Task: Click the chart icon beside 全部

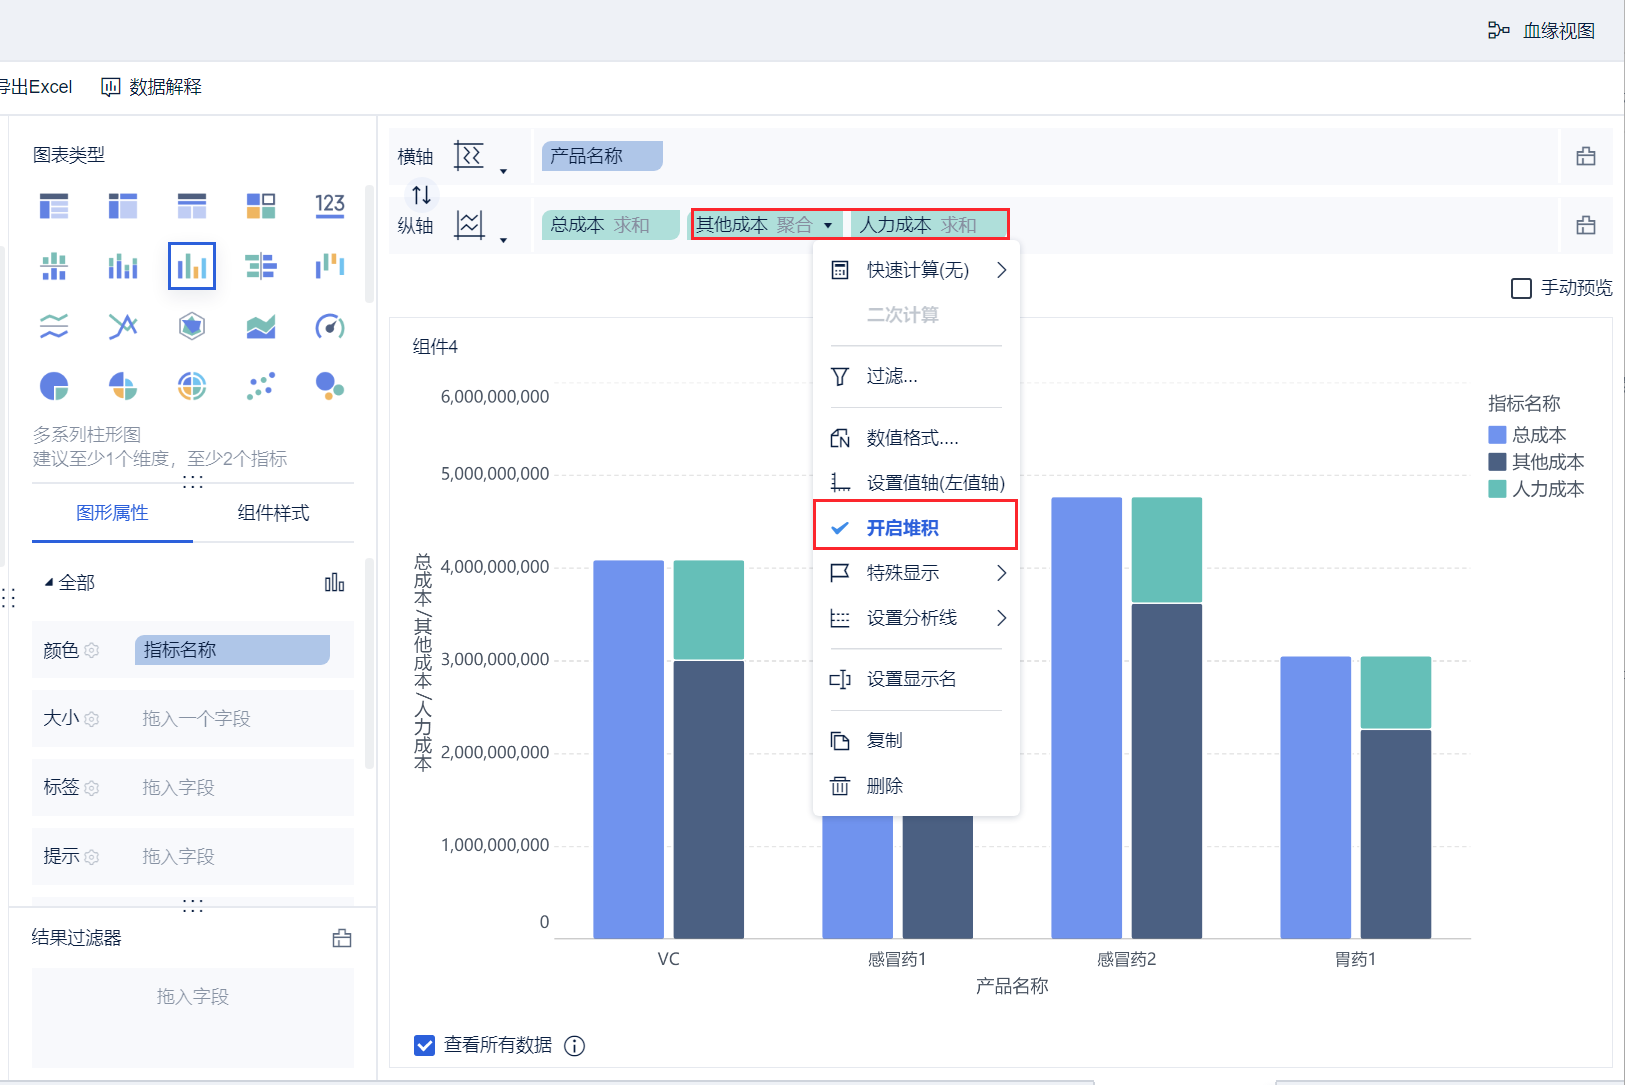Action: [x=335, y=582]
